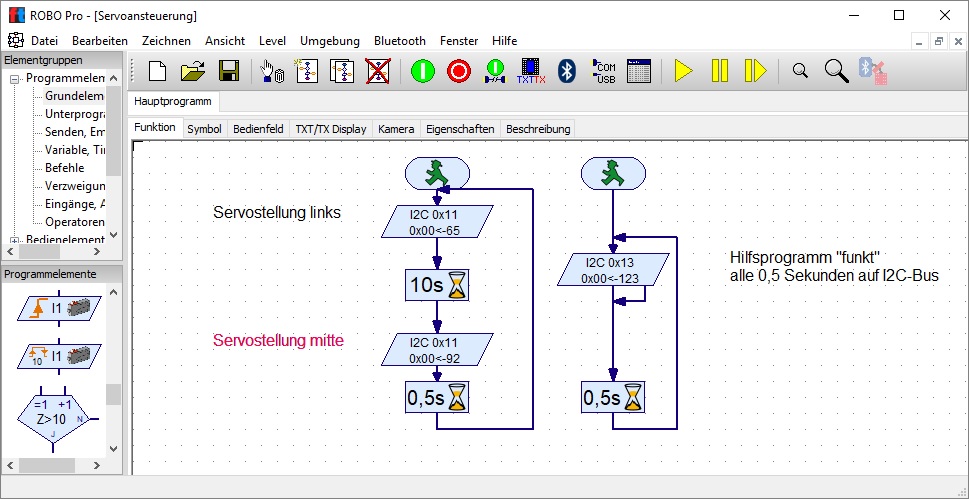Switch to the Bedienfeld tab
This screenshot has height=499, width=969.
(258, 129)
